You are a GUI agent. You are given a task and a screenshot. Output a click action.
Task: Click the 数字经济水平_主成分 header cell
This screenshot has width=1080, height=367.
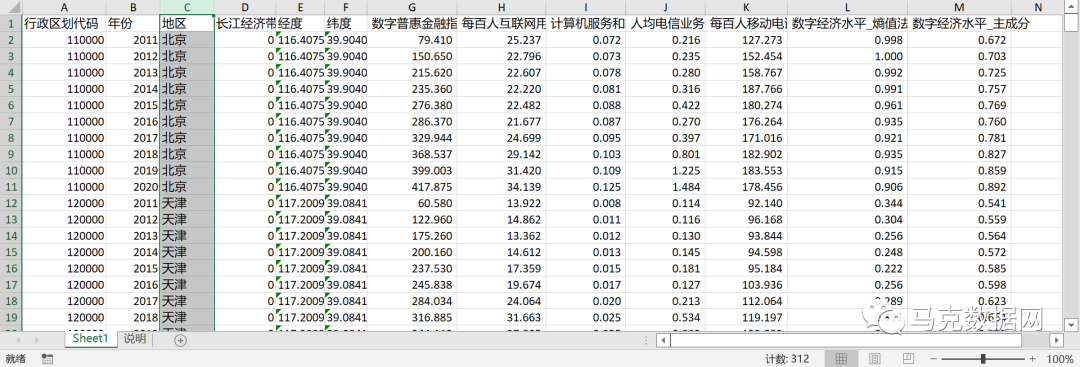(959, 23)
